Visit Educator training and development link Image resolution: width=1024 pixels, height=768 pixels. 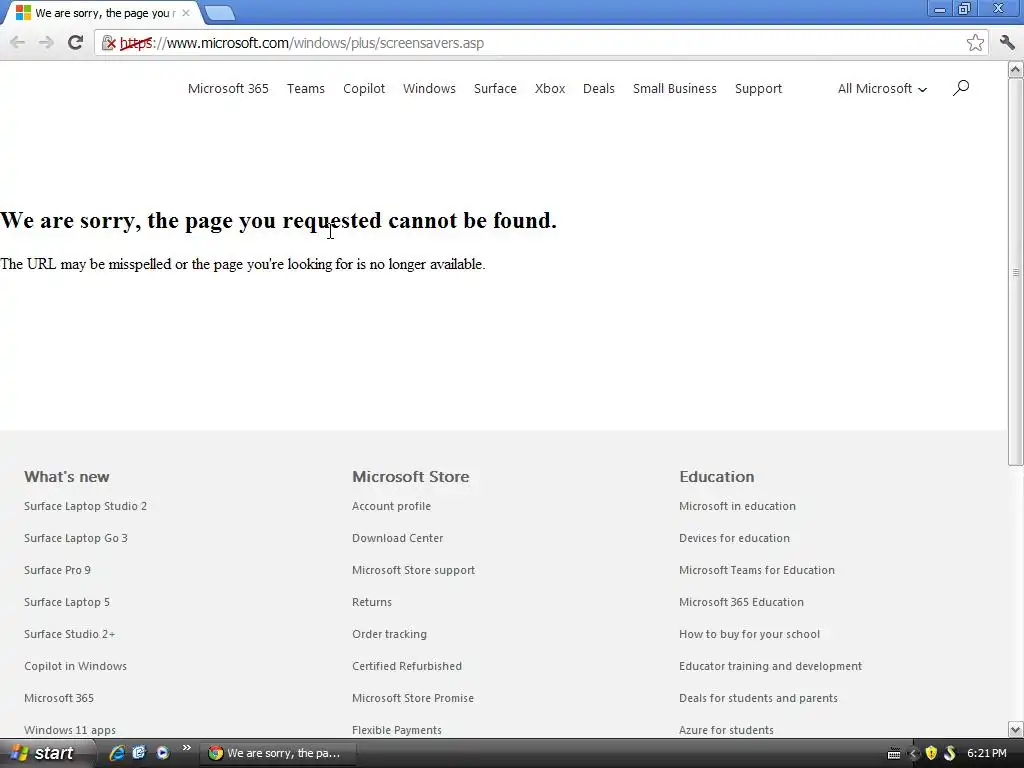click(771, 666)
